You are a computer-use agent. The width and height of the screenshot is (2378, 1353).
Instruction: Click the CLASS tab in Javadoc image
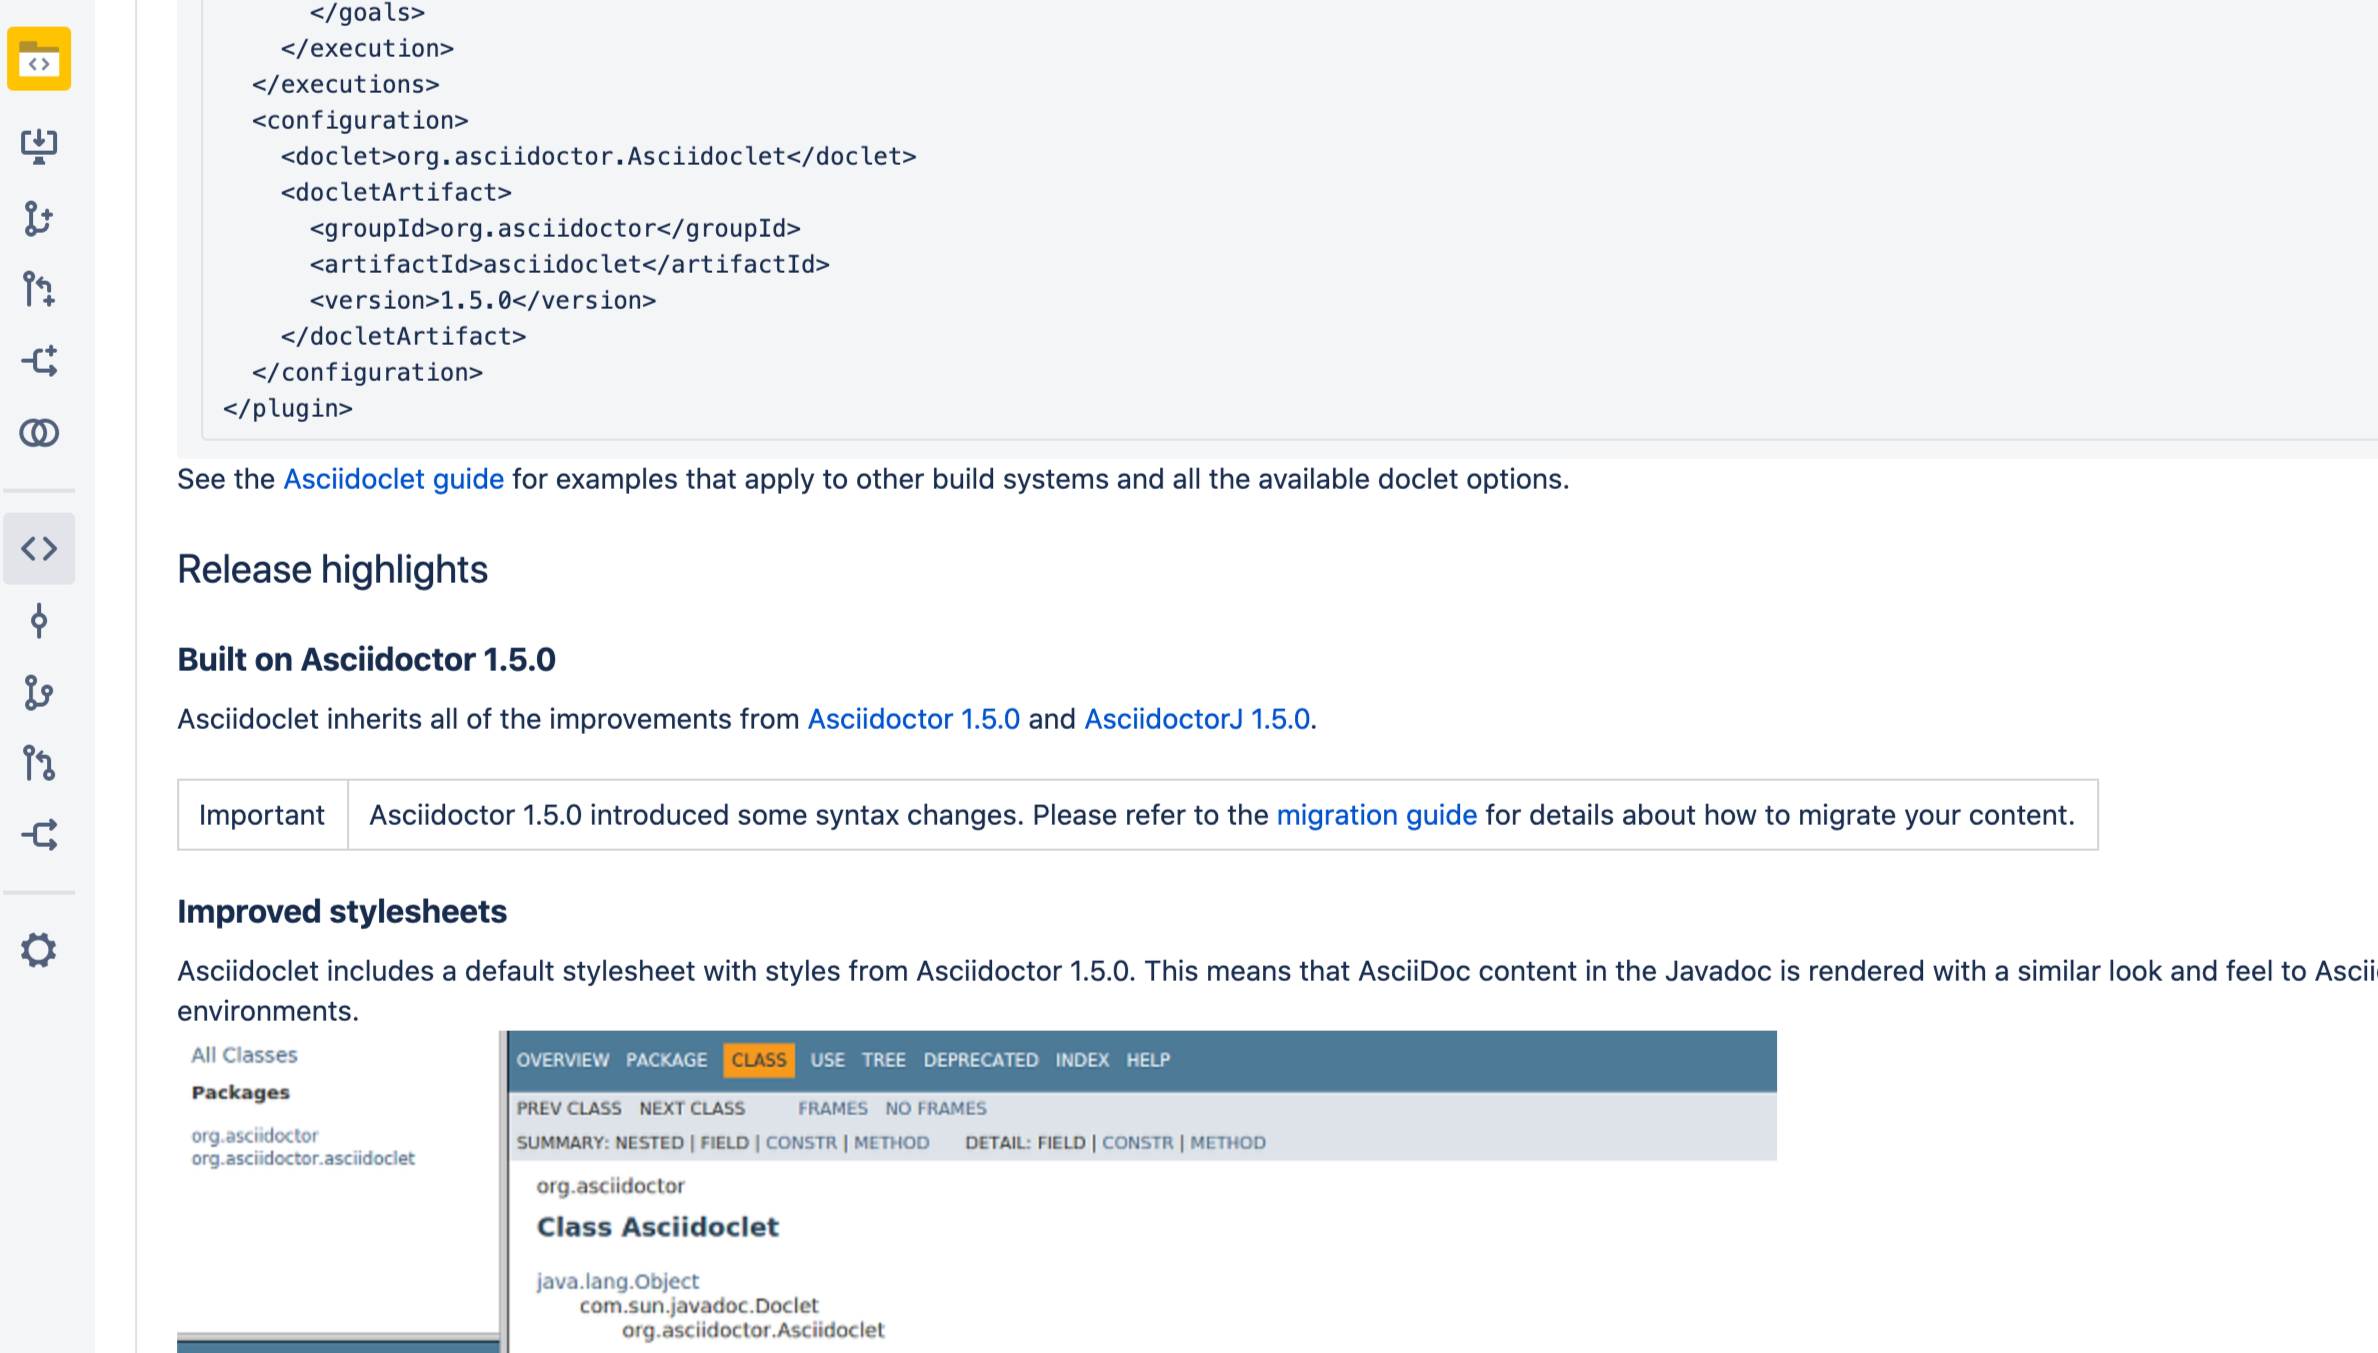point(758,1060)
